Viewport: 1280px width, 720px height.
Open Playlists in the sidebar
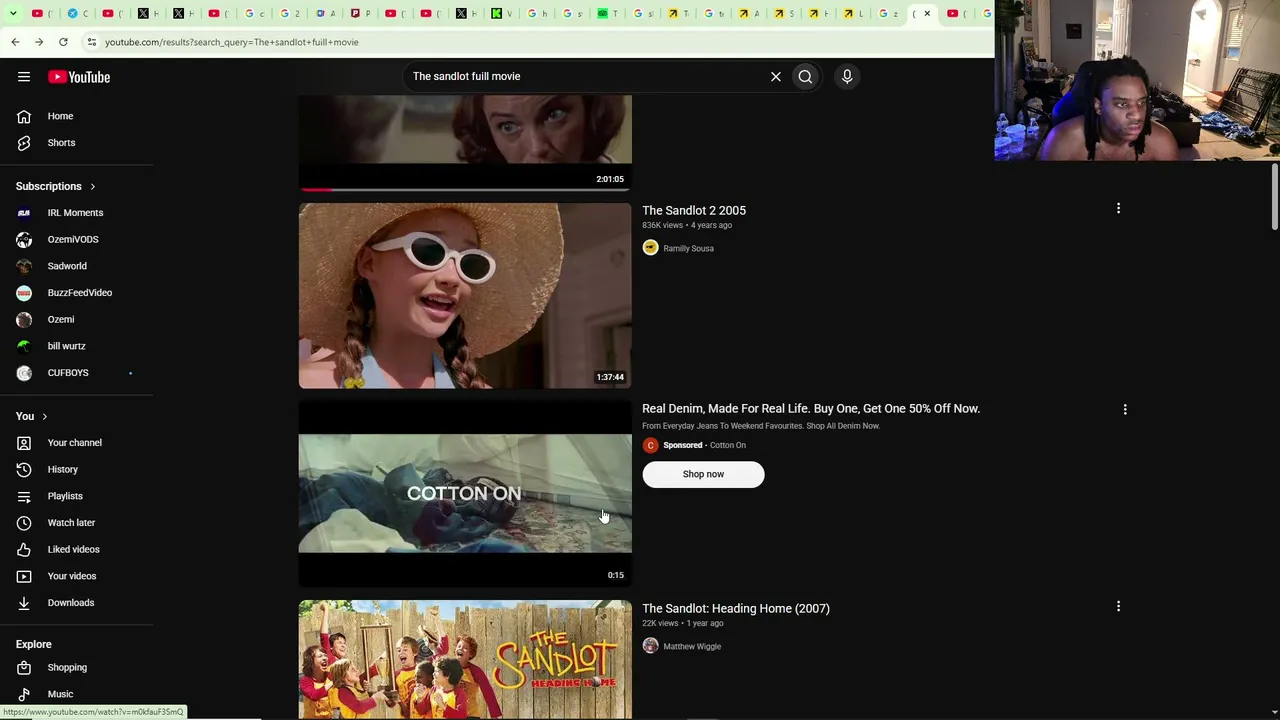coord(76,496)
